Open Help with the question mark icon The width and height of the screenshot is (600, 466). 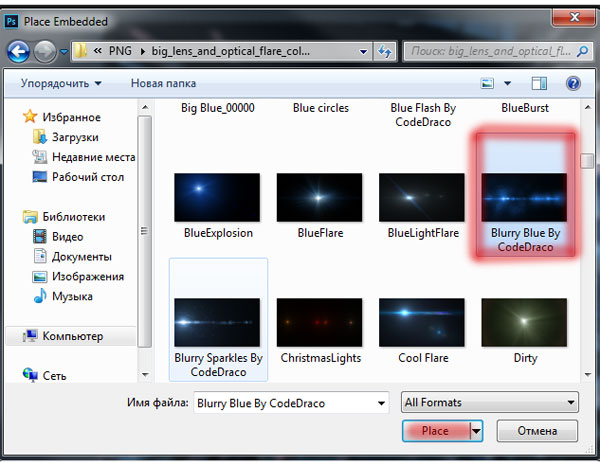573,83
